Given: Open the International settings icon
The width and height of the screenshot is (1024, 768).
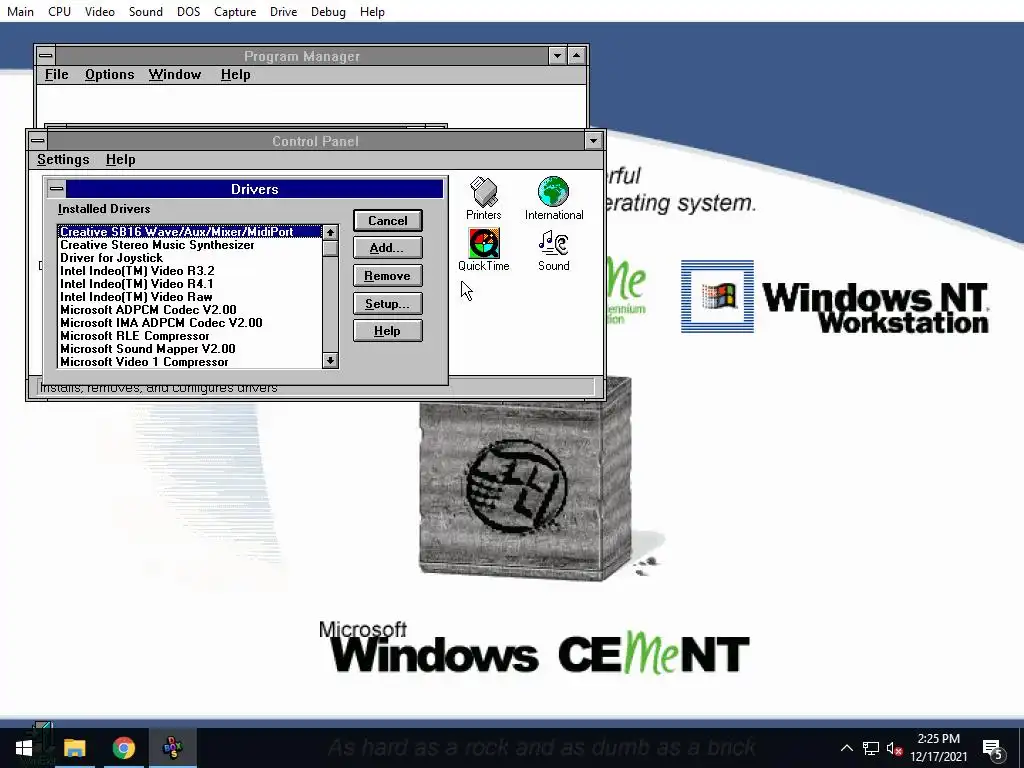Looking at the screenshot, I should (554, 199).
